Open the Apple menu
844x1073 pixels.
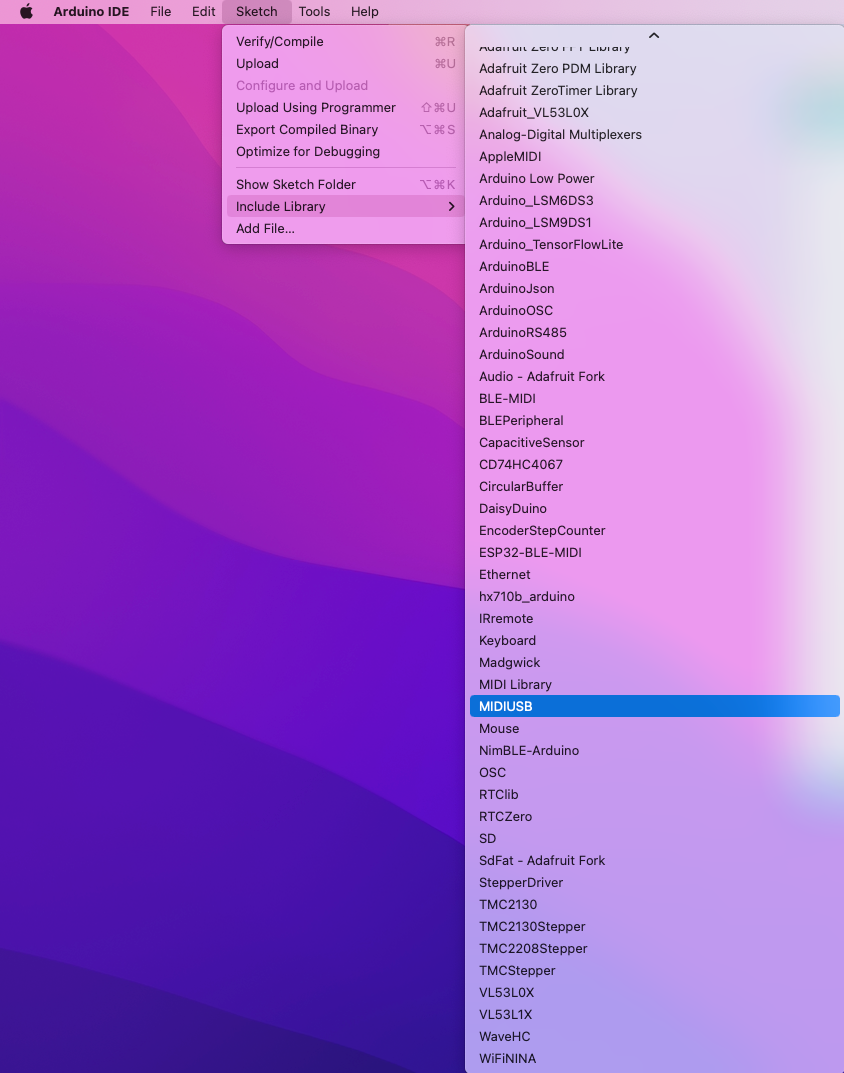(x=26, y=12)
